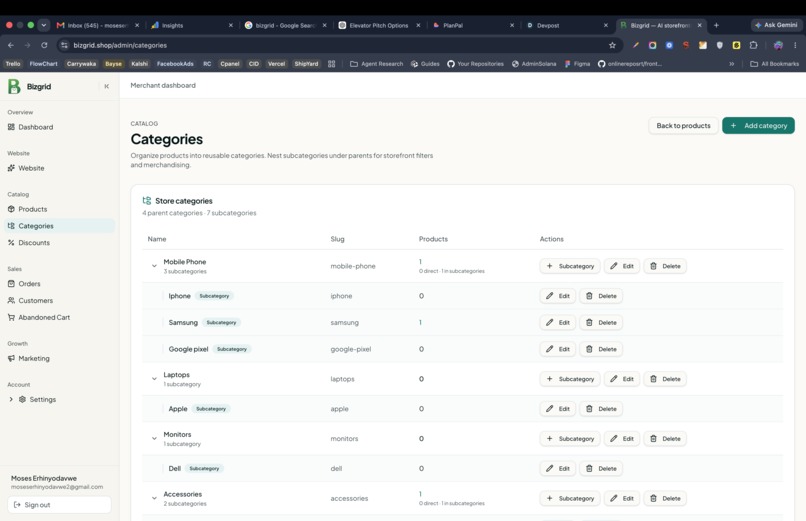Collapse the Laptops category

point(154,379)
